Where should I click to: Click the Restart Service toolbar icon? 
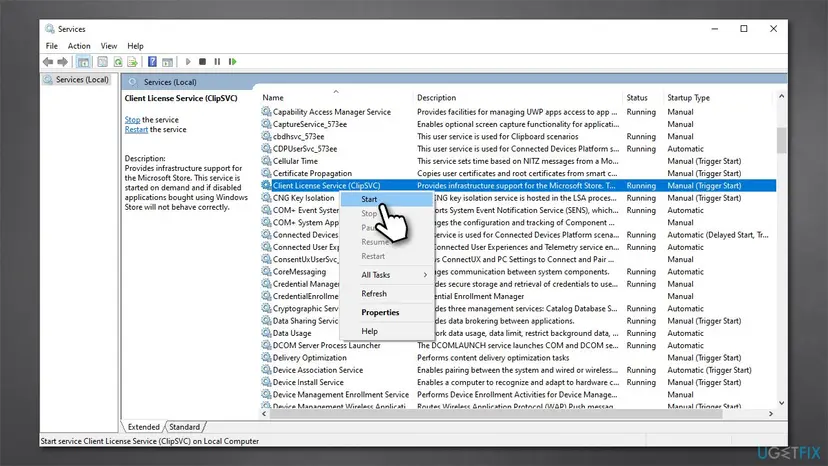[232, 62]
